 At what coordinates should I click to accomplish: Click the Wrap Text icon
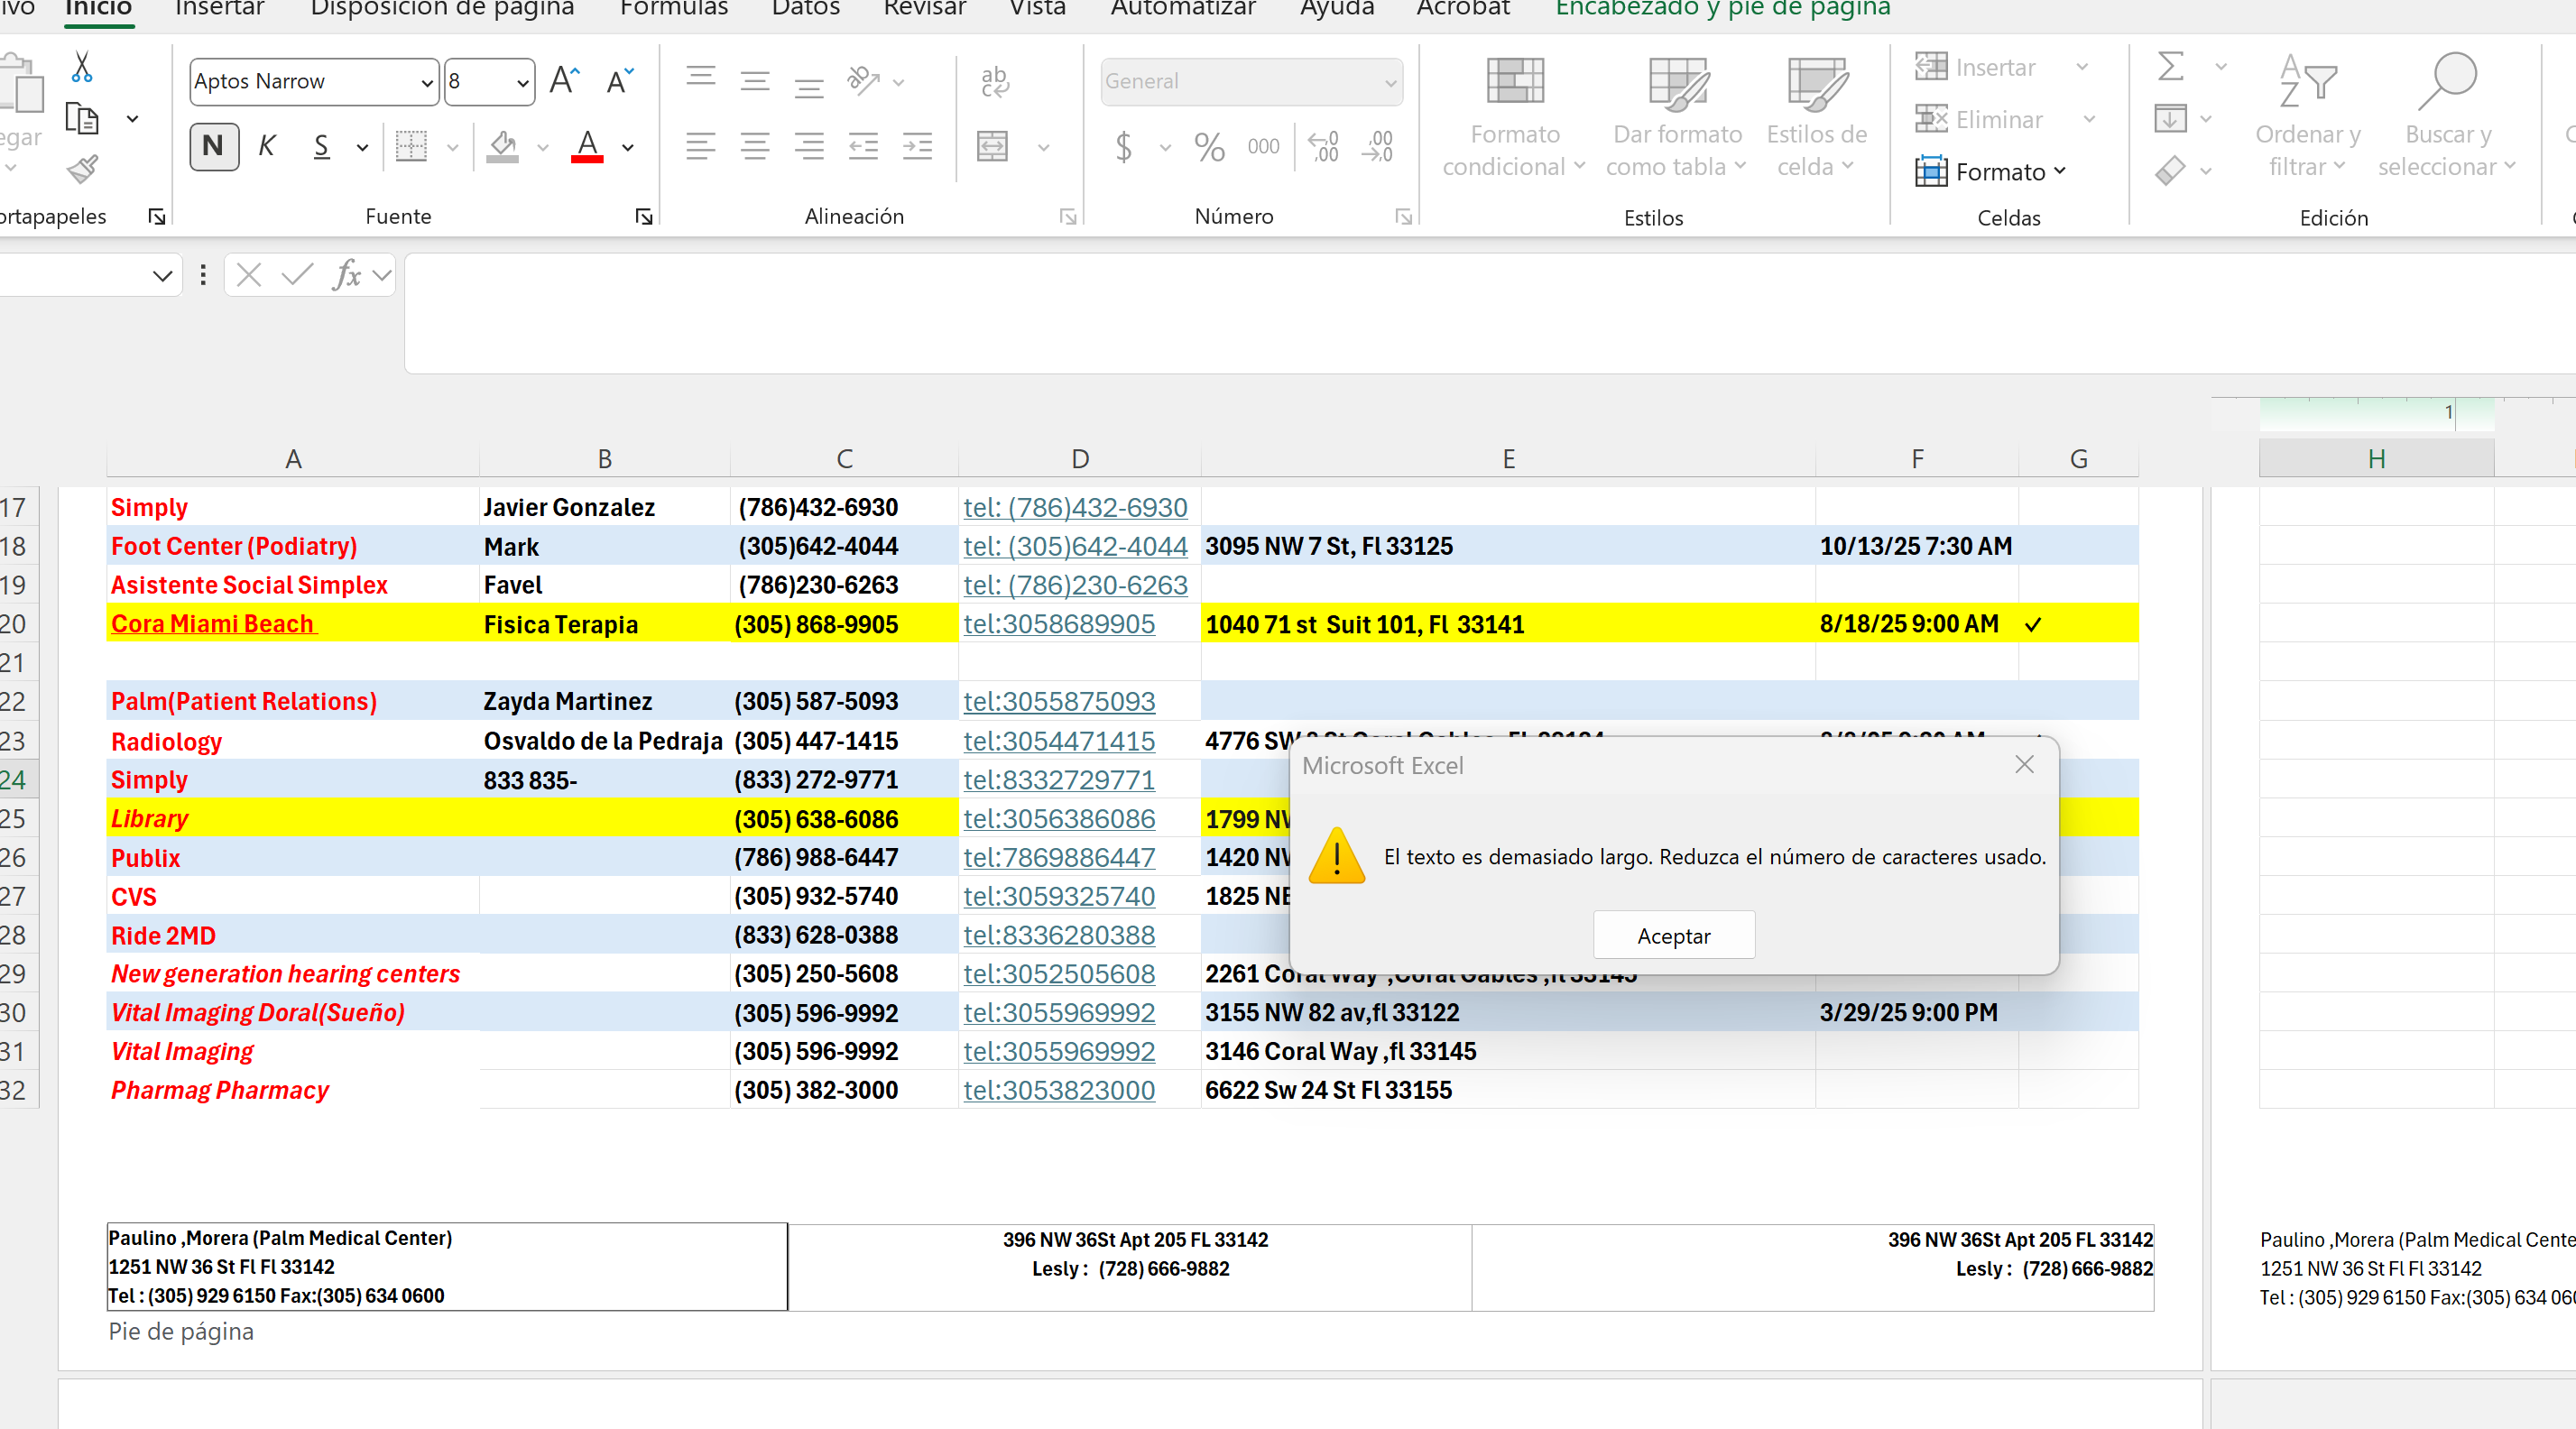[x=994, y=81]
